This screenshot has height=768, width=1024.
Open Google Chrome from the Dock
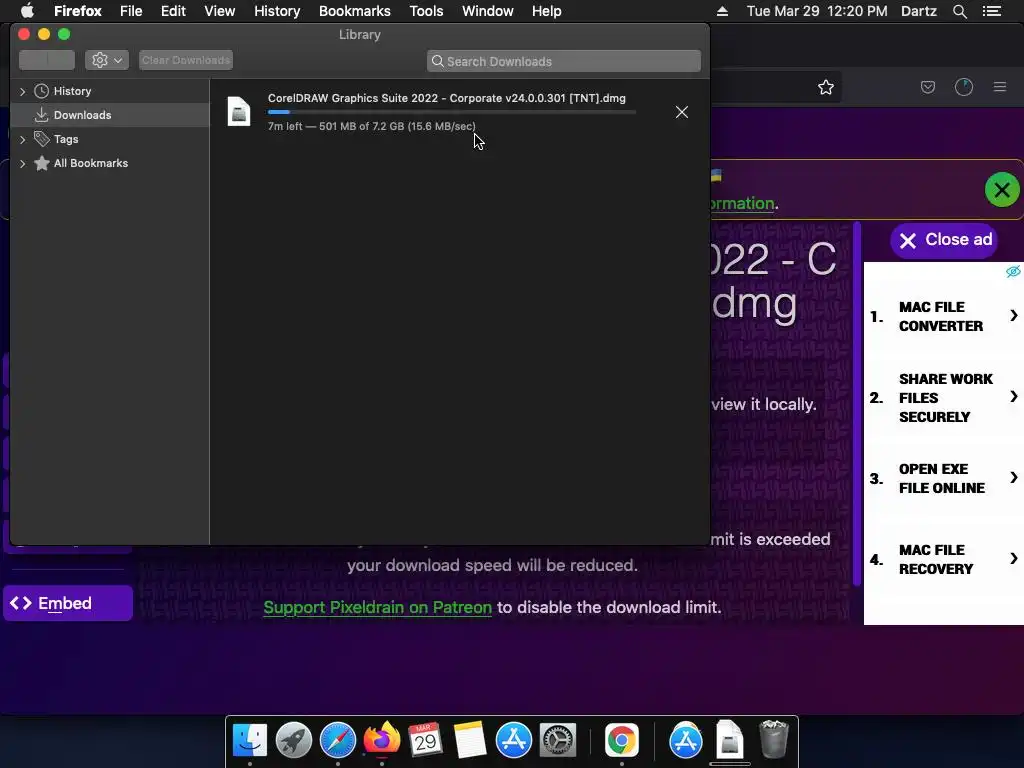tap(622, 741)
